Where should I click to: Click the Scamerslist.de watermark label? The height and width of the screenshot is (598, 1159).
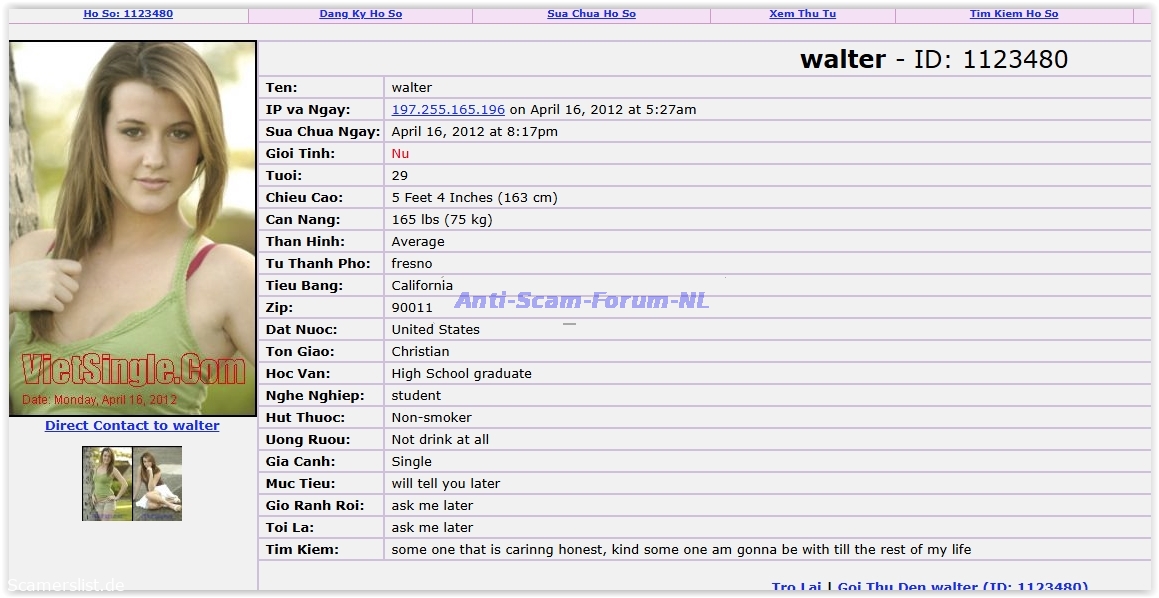pos(66,585)
